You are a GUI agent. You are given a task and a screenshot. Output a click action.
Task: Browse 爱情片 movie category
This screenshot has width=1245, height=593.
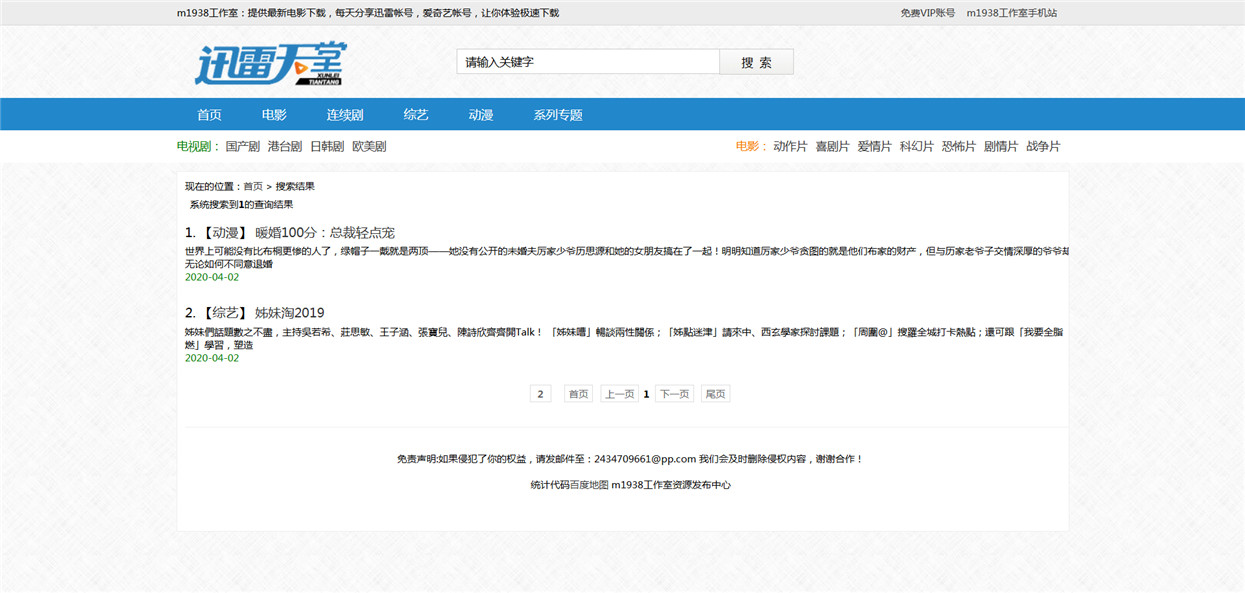[x=874, y=146]
